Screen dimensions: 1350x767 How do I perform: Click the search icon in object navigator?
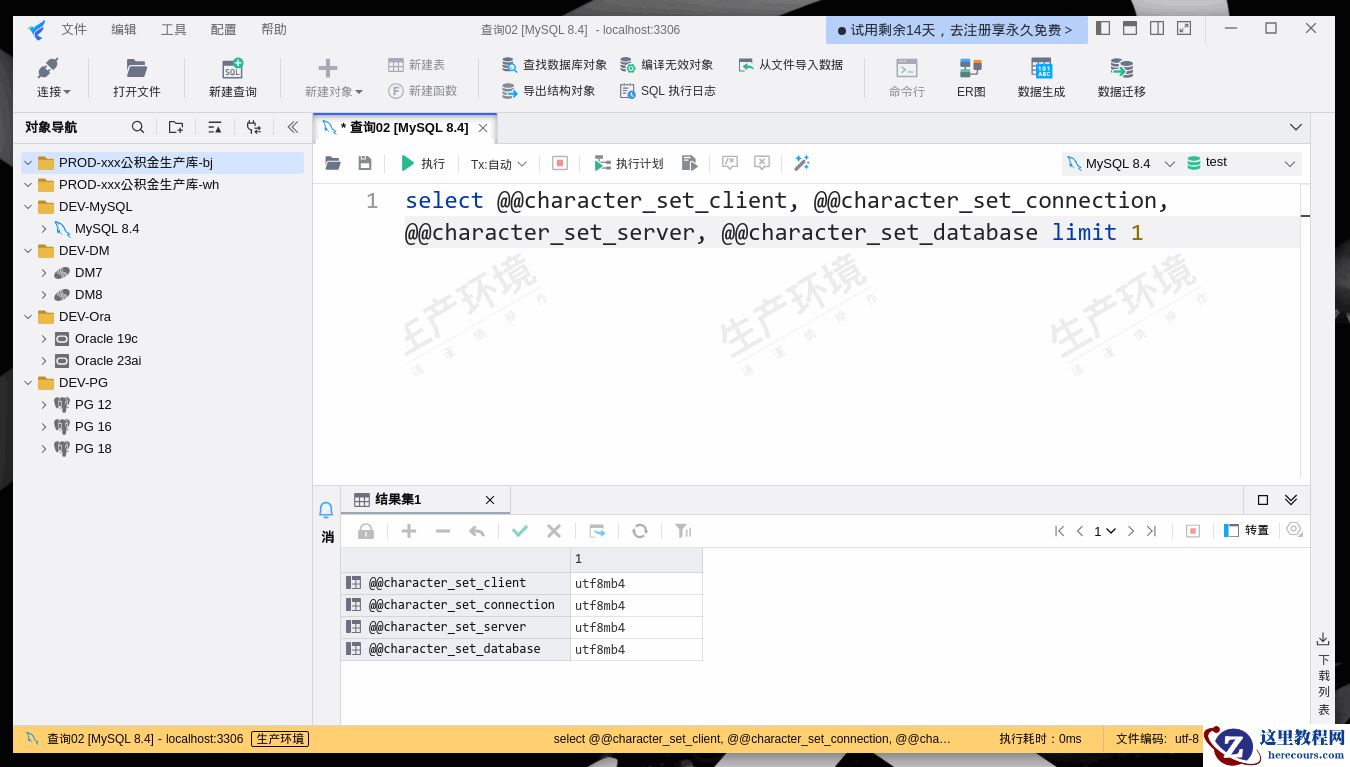click(138, 127)
